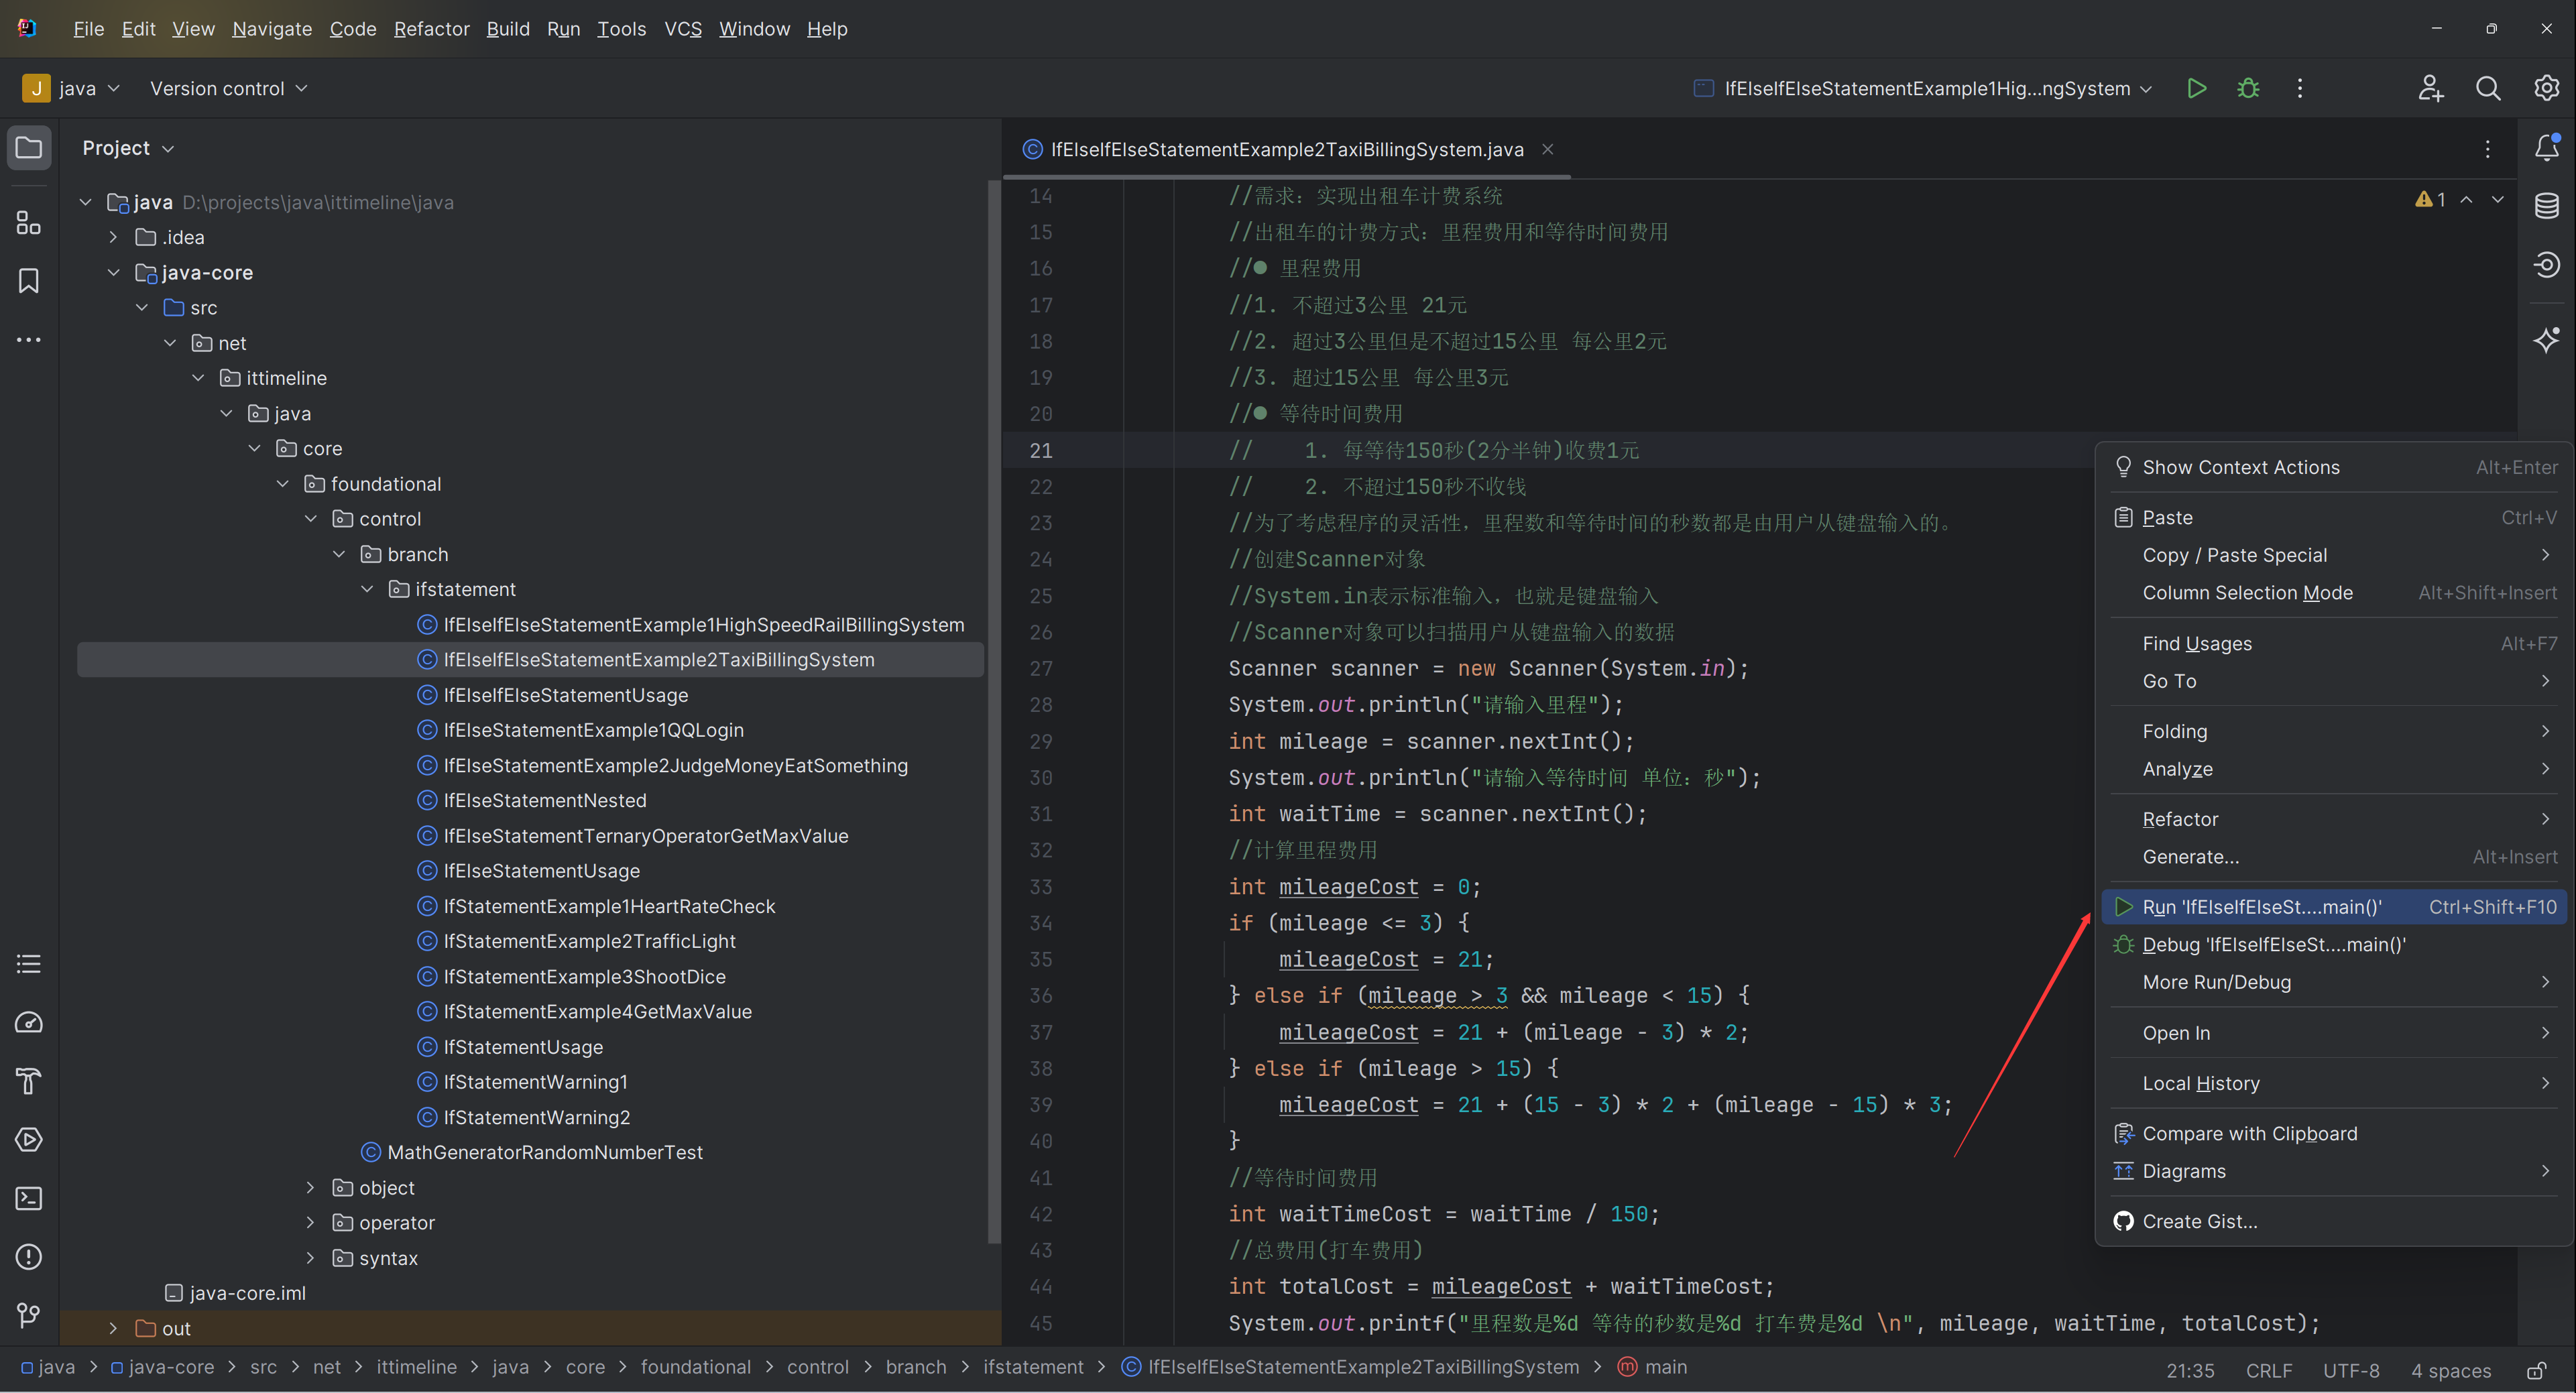The width and height of the screenshot is (2576, 1393).
Task: Open the Profiler gauge icon in left sidebar
Action: (29, 1022)
